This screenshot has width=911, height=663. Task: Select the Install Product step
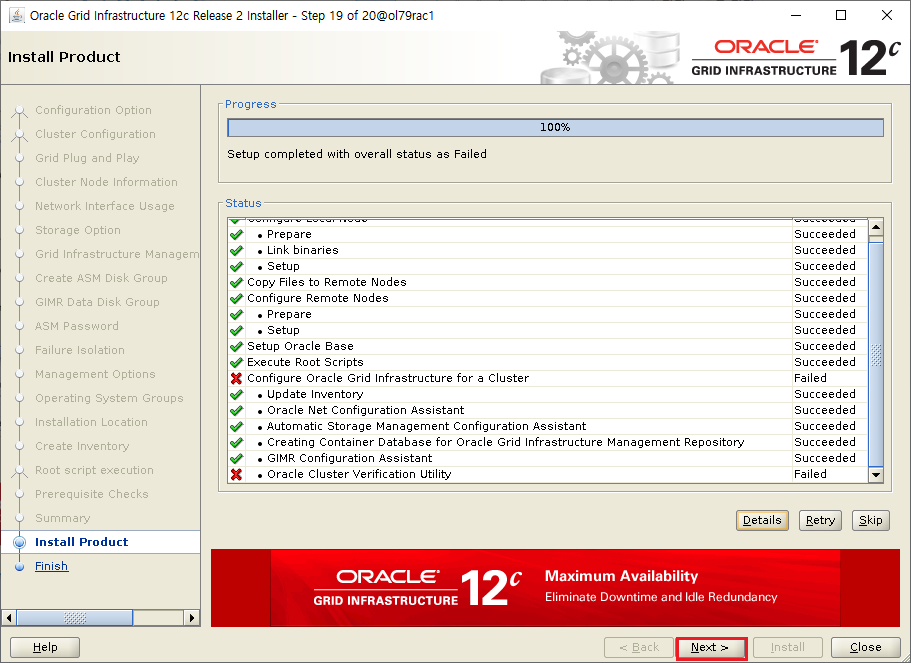pyautogui.click(x=81, y=542)
